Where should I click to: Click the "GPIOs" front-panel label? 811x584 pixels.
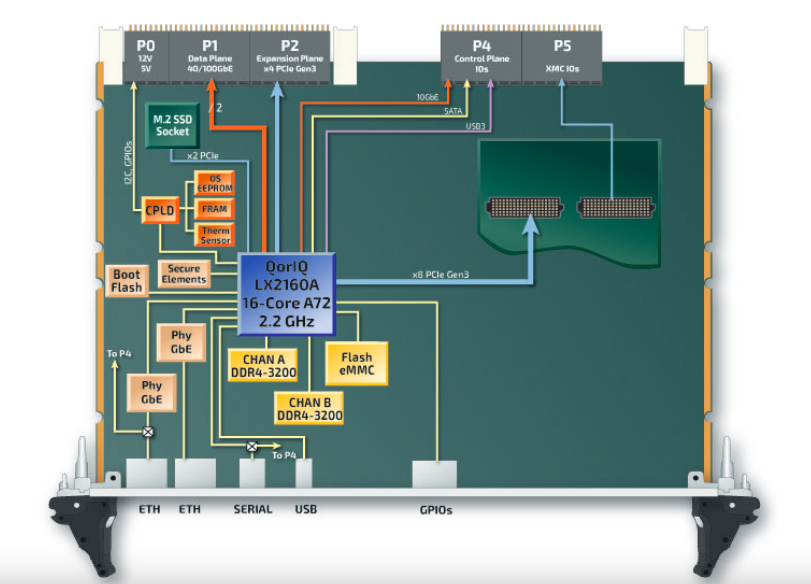436,511
